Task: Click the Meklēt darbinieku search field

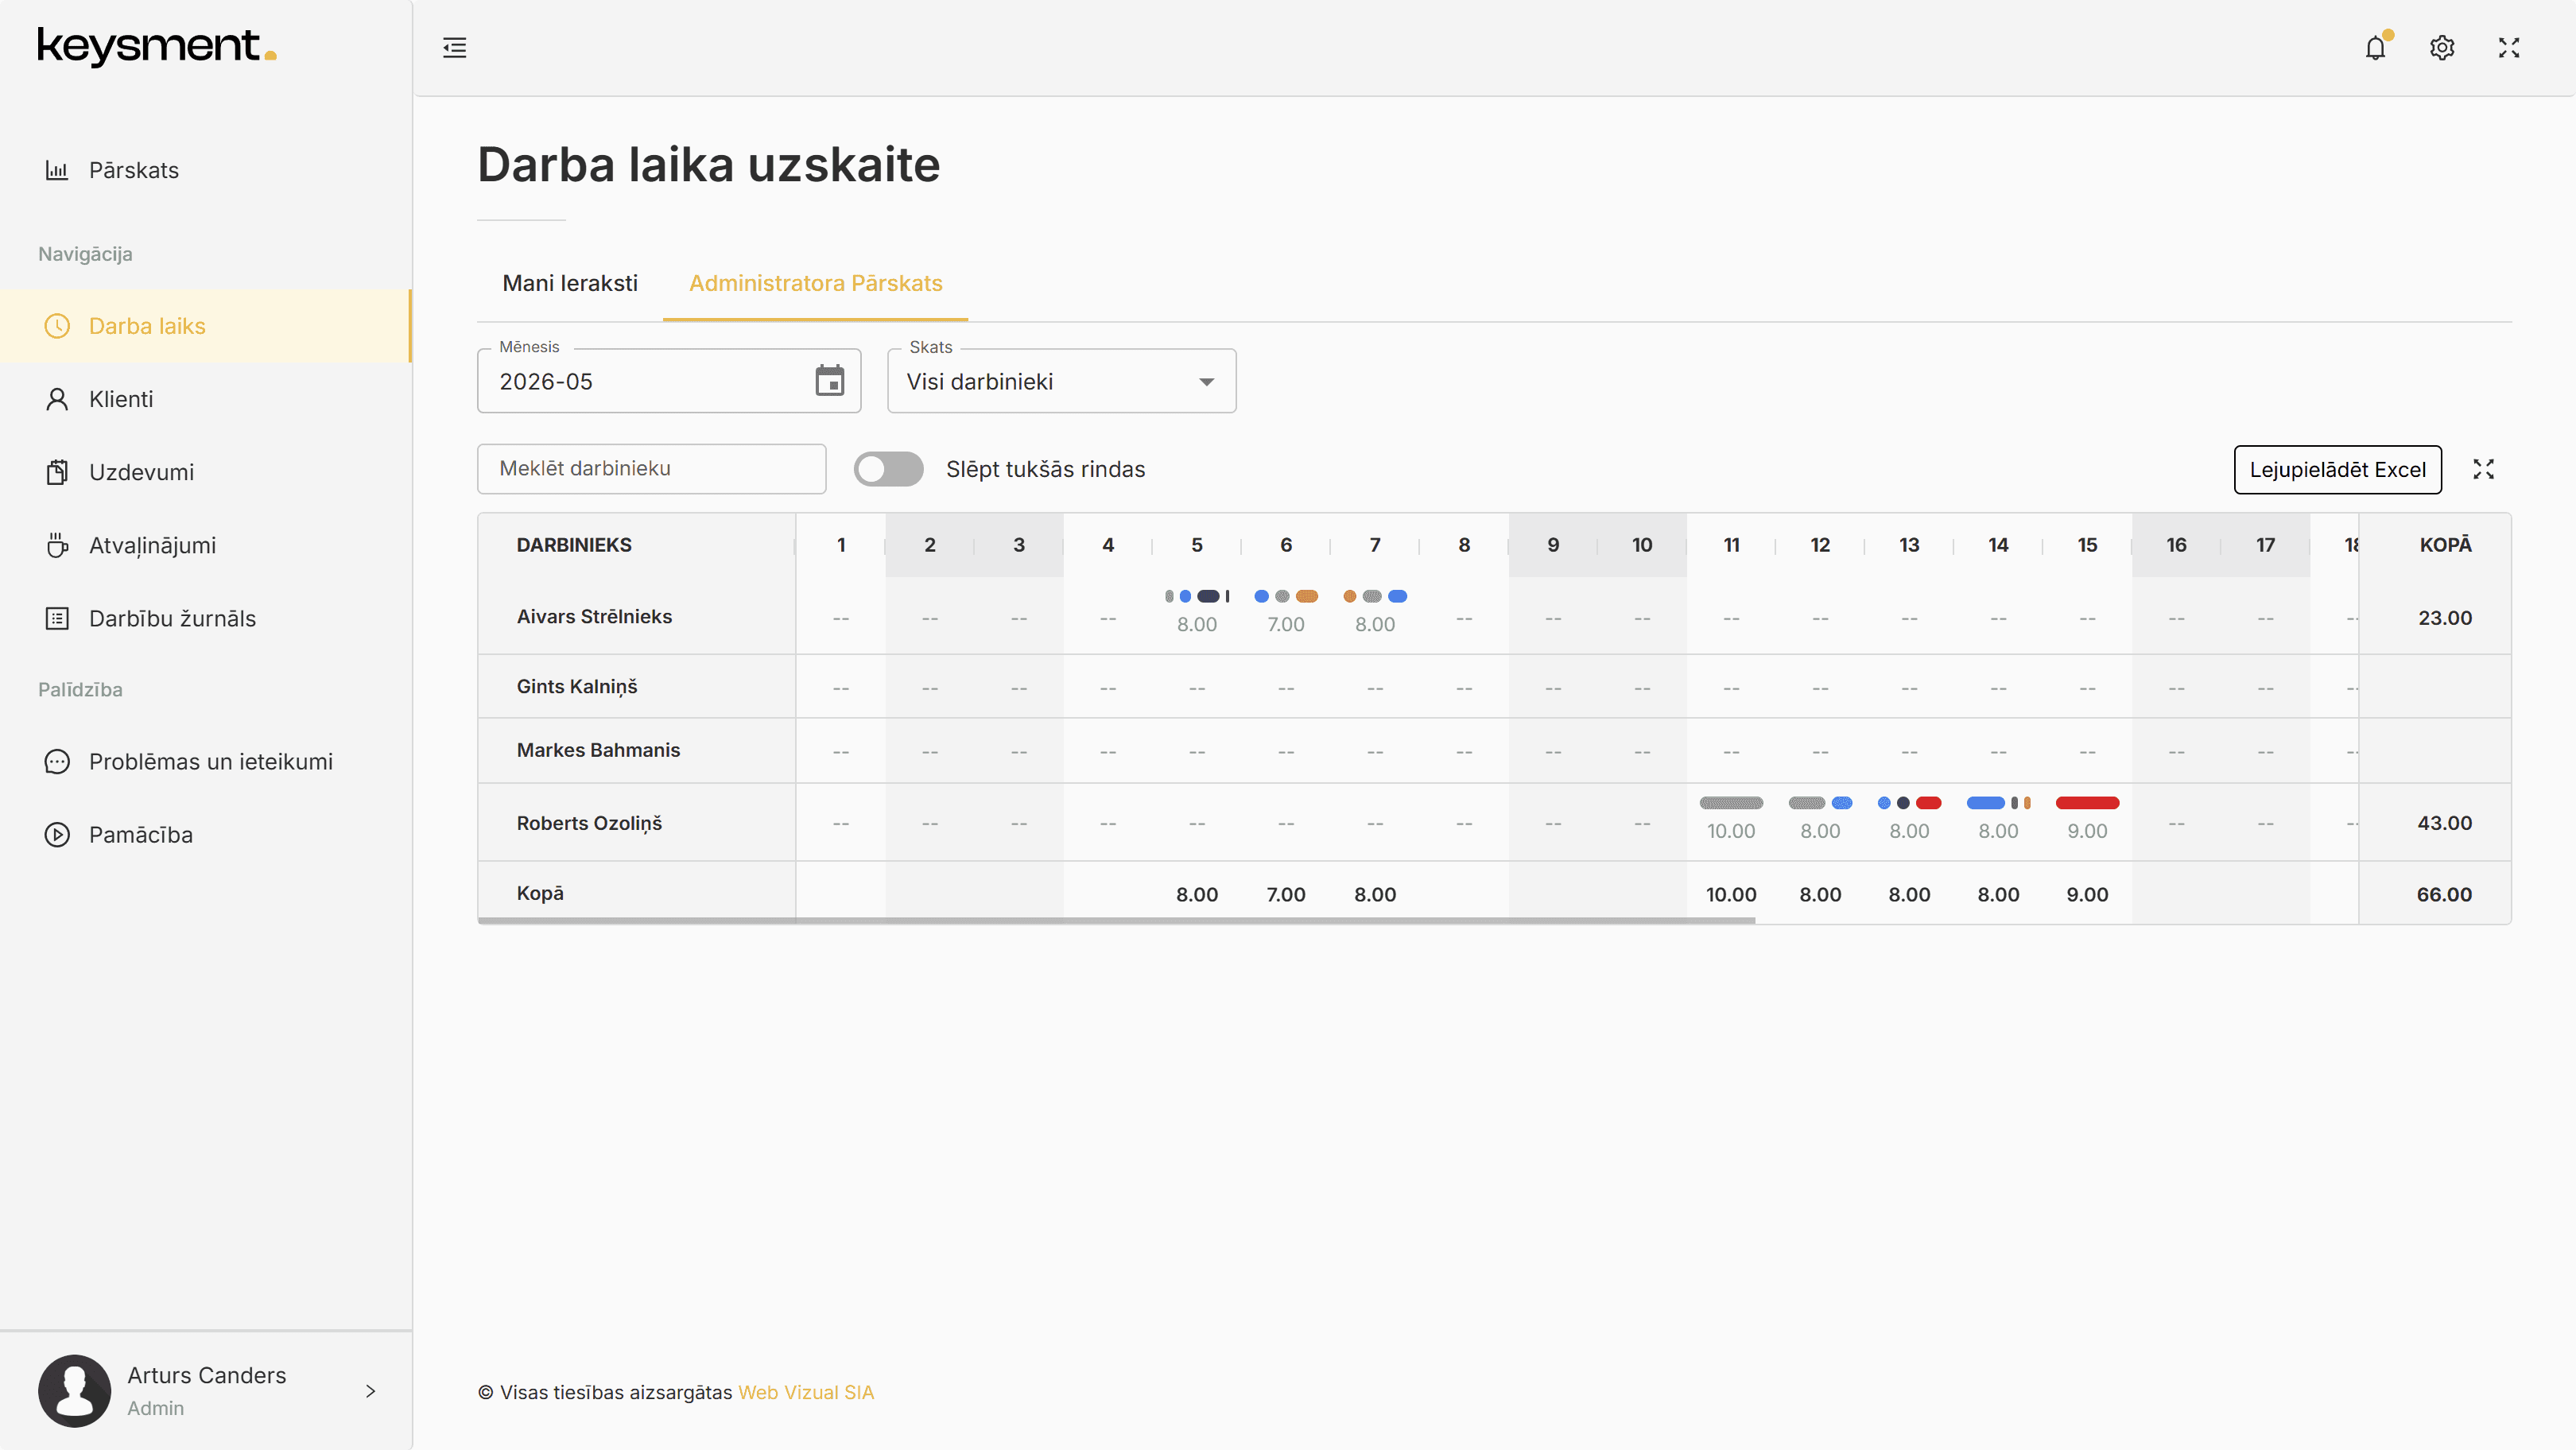Action: click(651, 468)
